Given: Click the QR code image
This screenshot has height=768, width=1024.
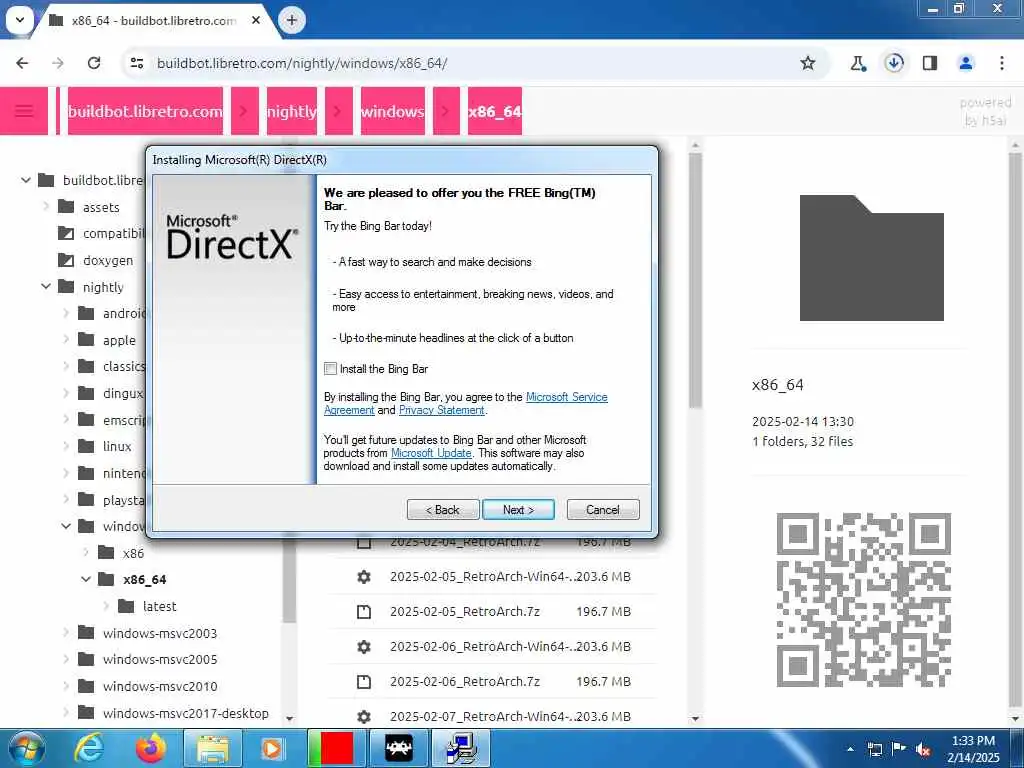Looking at the screenshot, I should point(863,600).
